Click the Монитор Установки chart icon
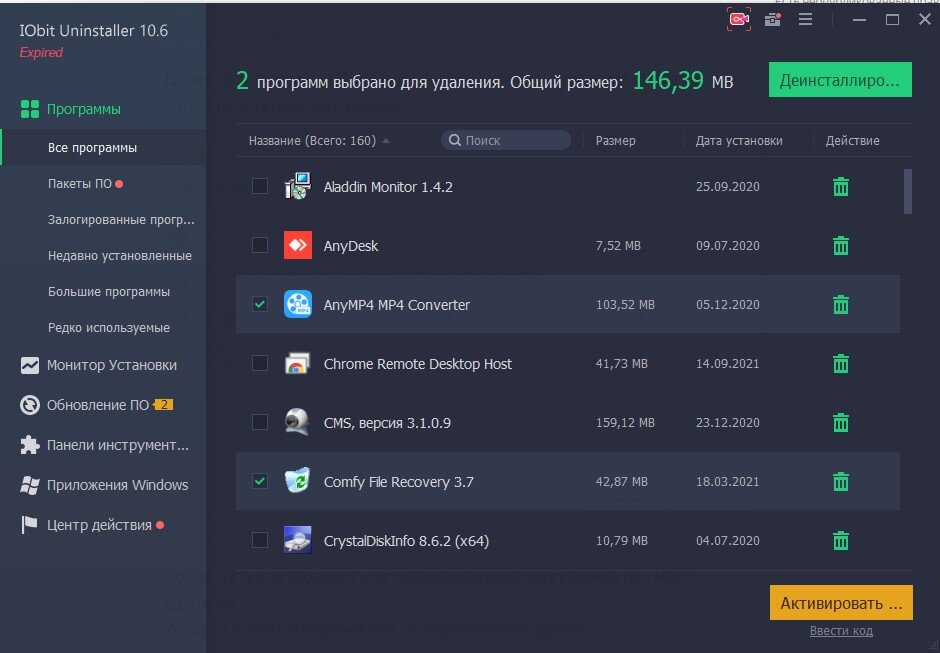 (30, 365)
